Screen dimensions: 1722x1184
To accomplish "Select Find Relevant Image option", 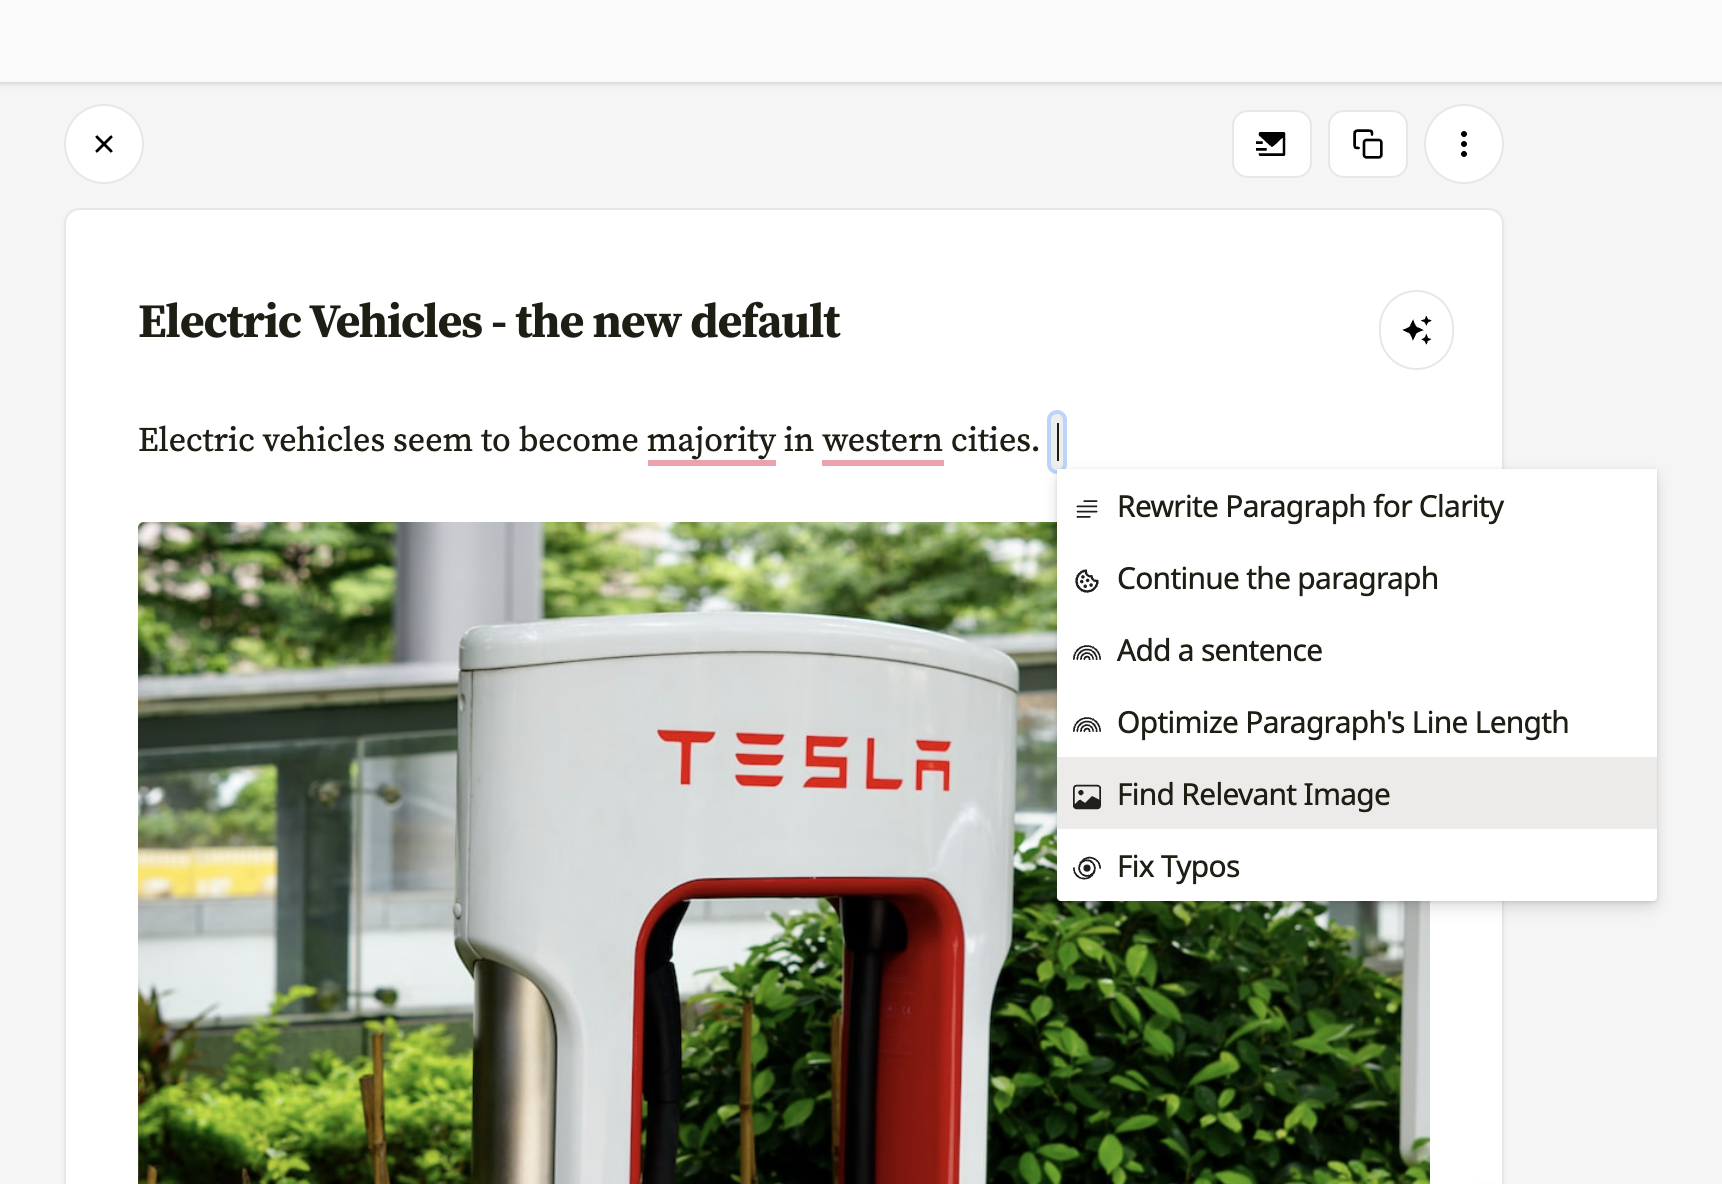I will 1357,794.
